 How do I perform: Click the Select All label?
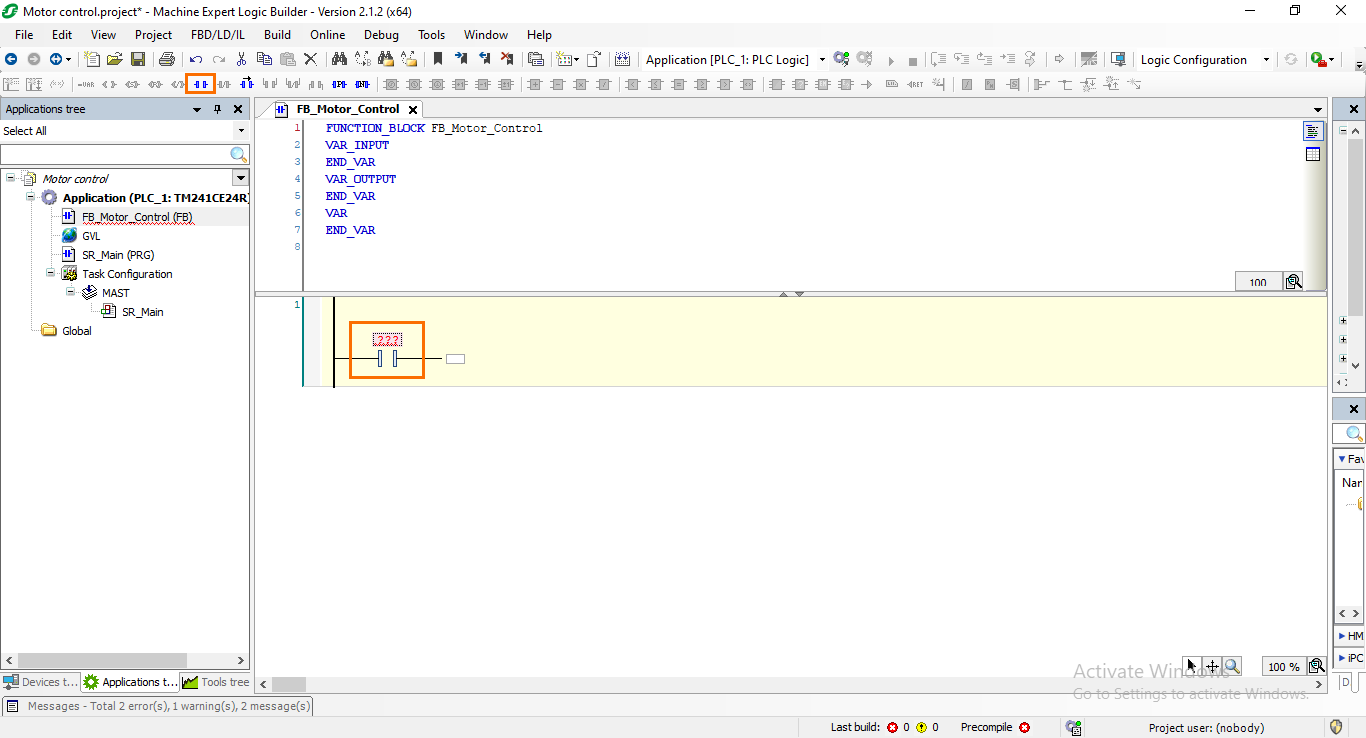(x=25, y=130)
